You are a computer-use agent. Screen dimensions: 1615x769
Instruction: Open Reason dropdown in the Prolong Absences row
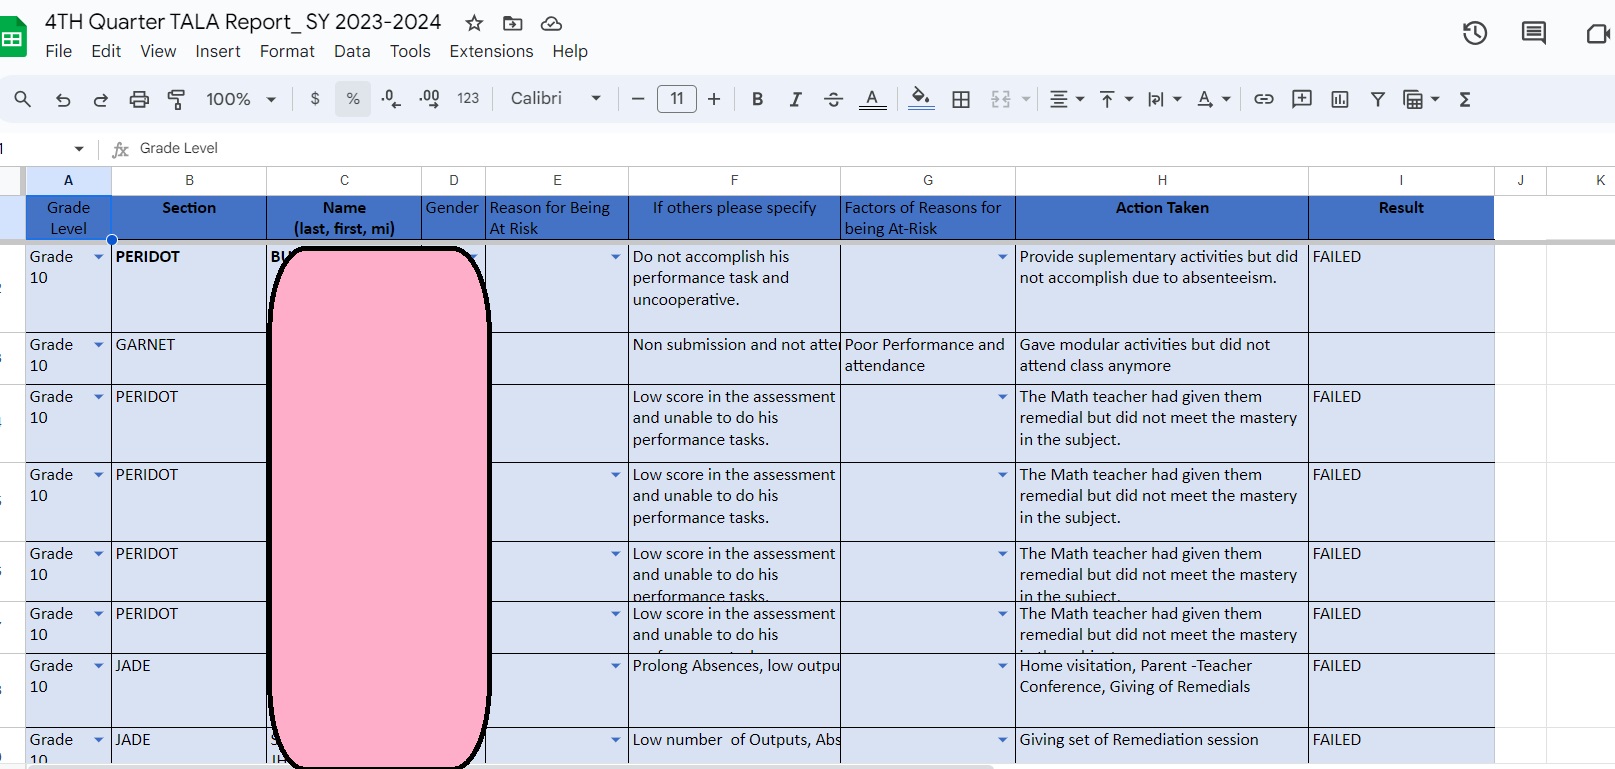click(x=615, y=666)
